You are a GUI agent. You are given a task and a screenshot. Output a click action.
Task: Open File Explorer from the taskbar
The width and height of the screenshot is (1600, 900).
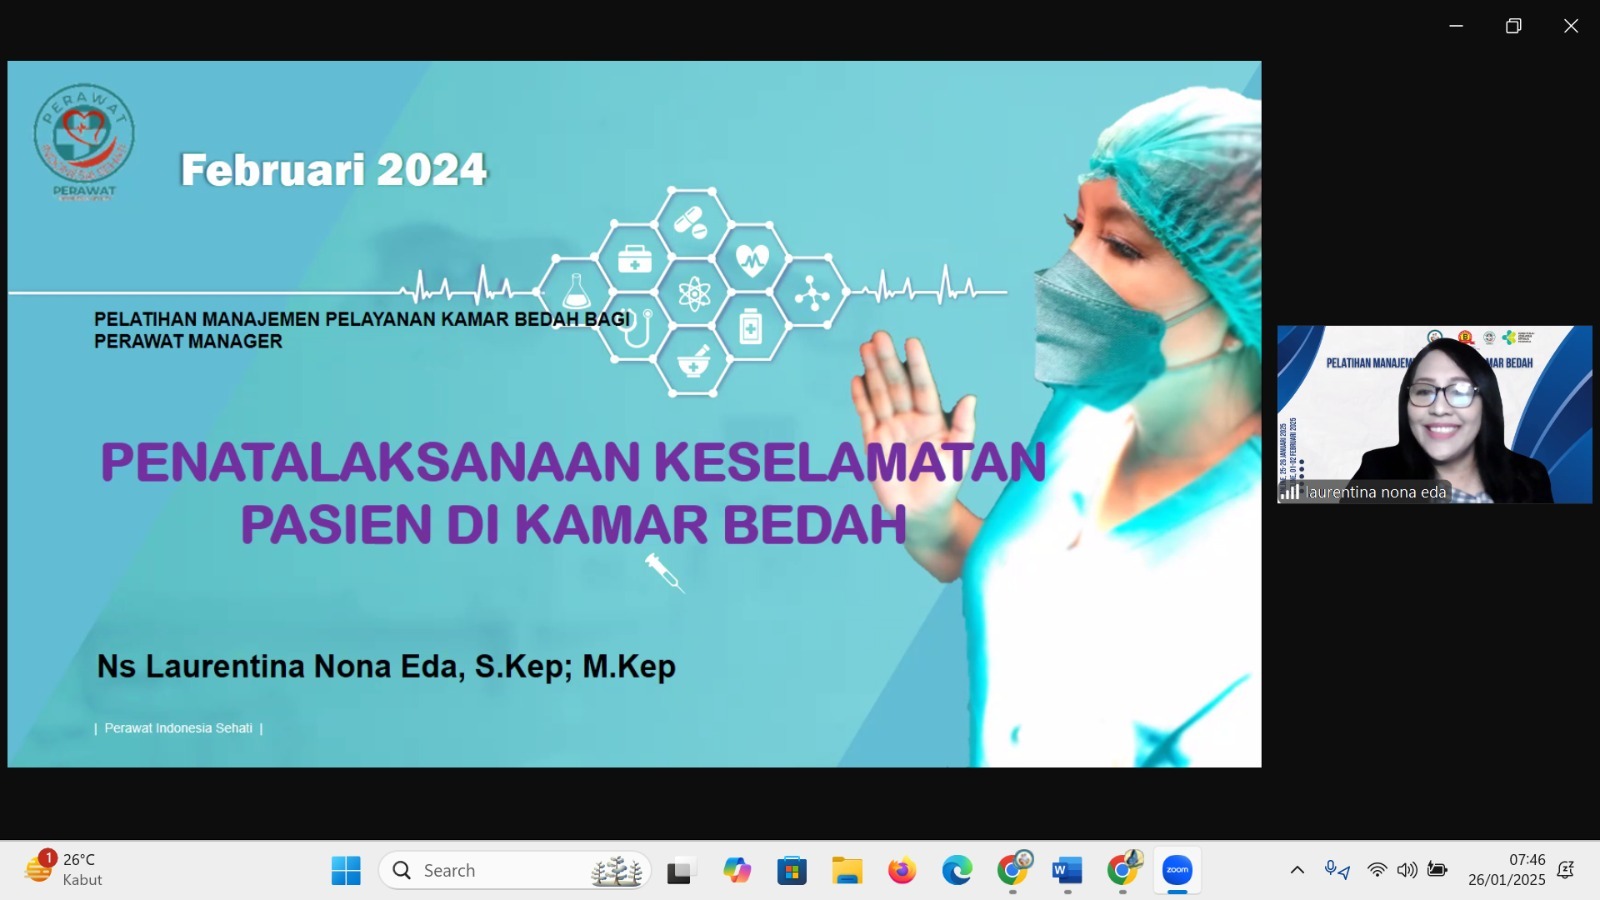[x=847, y=870]
